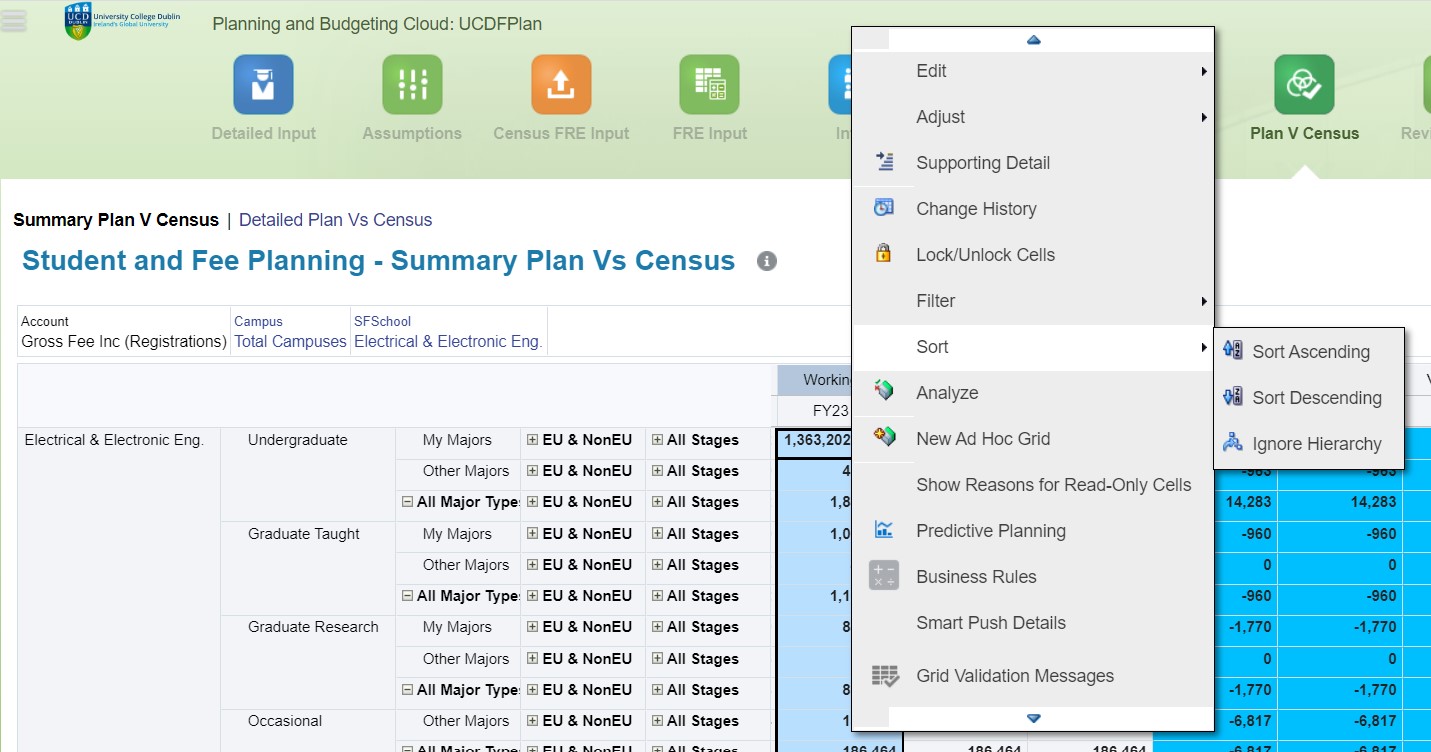Image resolution: width=1431 pixels, height=752 pixels.
Task: Click the info icon beside form title
Action: [767, 261]
